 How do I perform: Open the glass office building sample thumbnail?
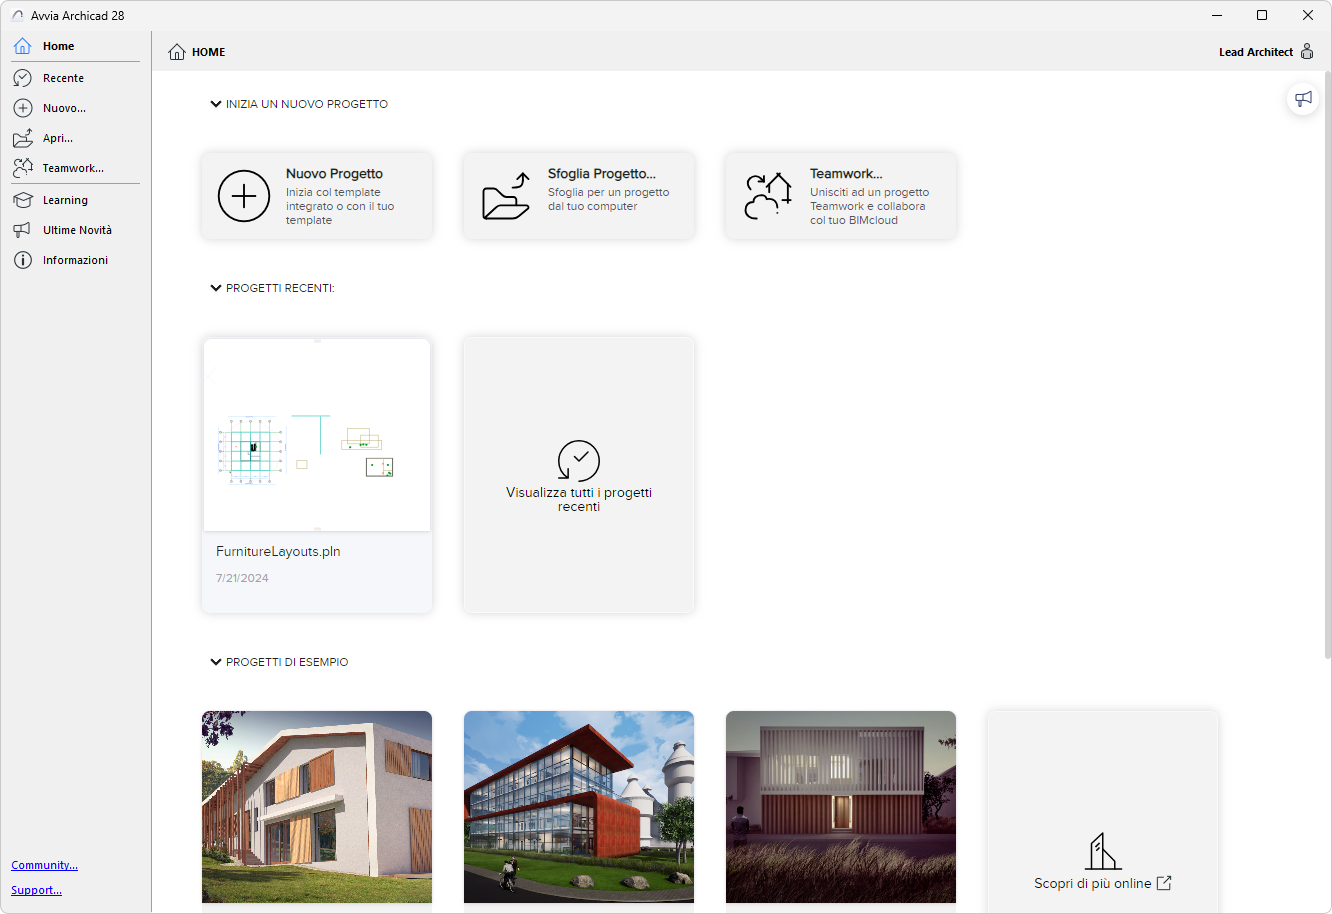coord(579,807)
